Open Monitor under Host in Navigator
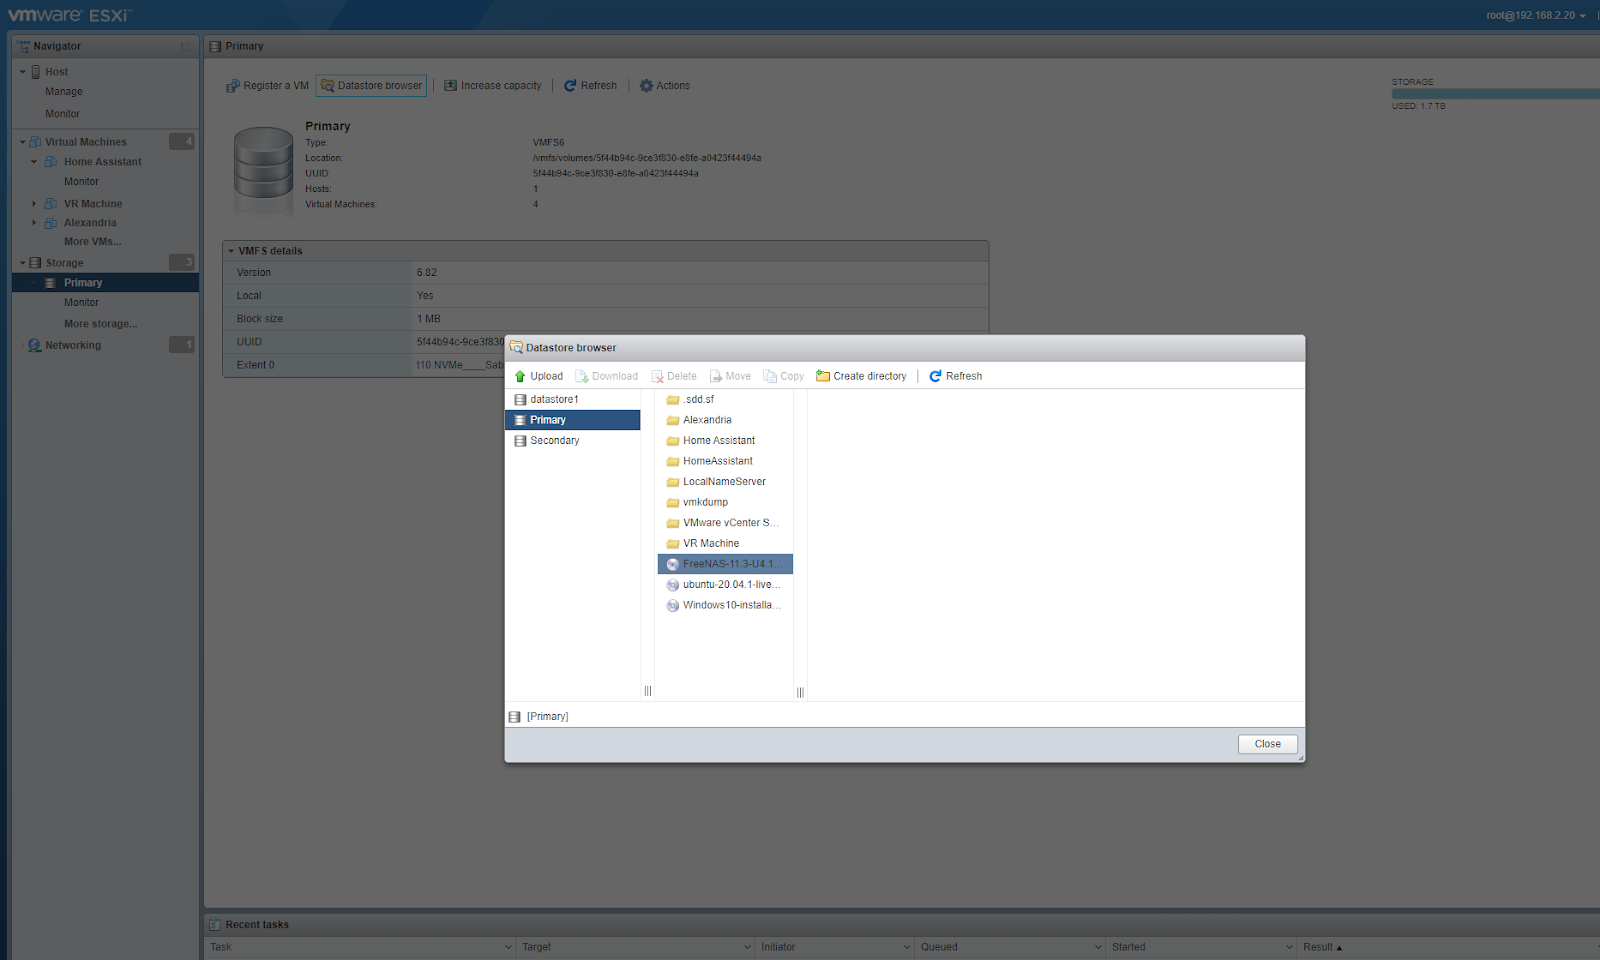The width and height of the screenshot is (1600, 960). coord(62,114)
